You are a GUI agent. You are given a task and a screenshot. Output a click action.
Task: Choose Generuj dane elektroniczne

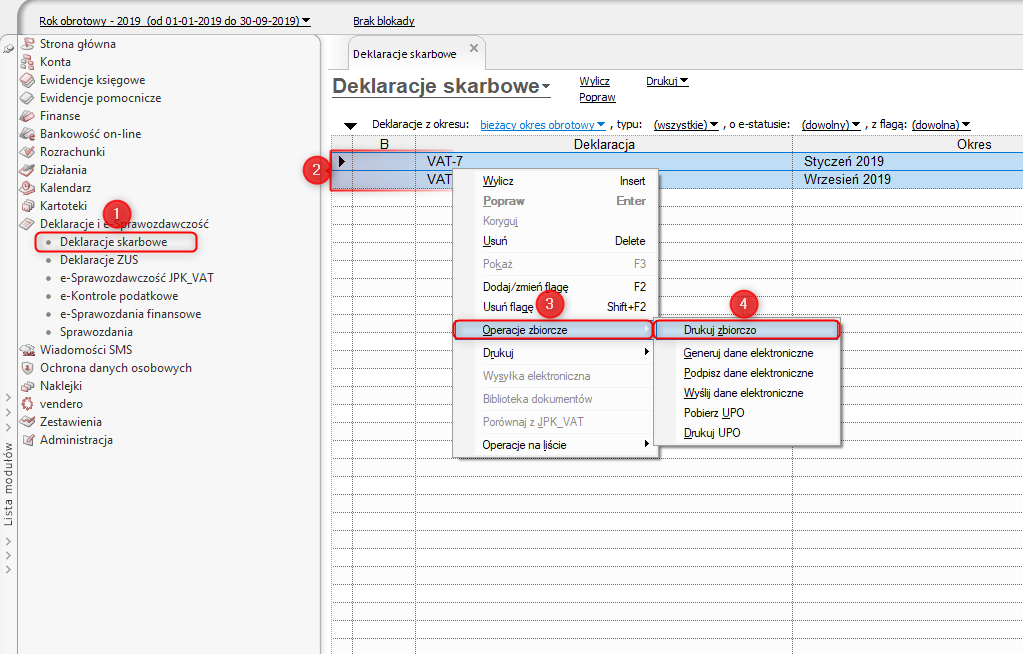748,353
